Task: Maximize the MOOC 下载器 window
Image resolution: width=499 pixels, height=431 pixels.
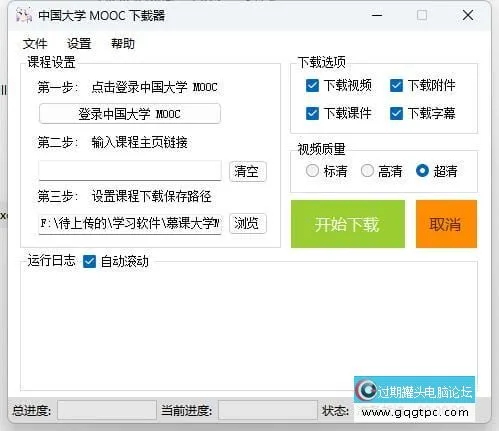Action: (422, 15)
